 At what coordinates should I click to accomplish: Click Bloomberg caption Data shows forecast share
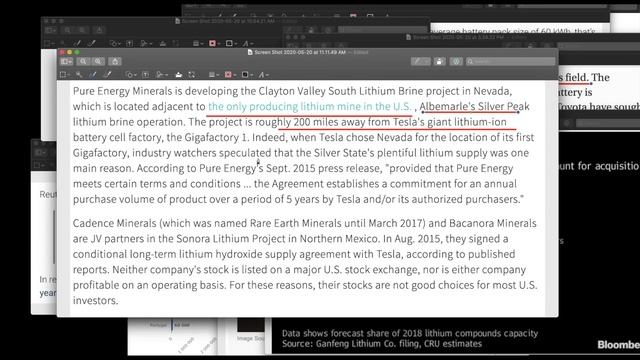[x=410, y=333]
